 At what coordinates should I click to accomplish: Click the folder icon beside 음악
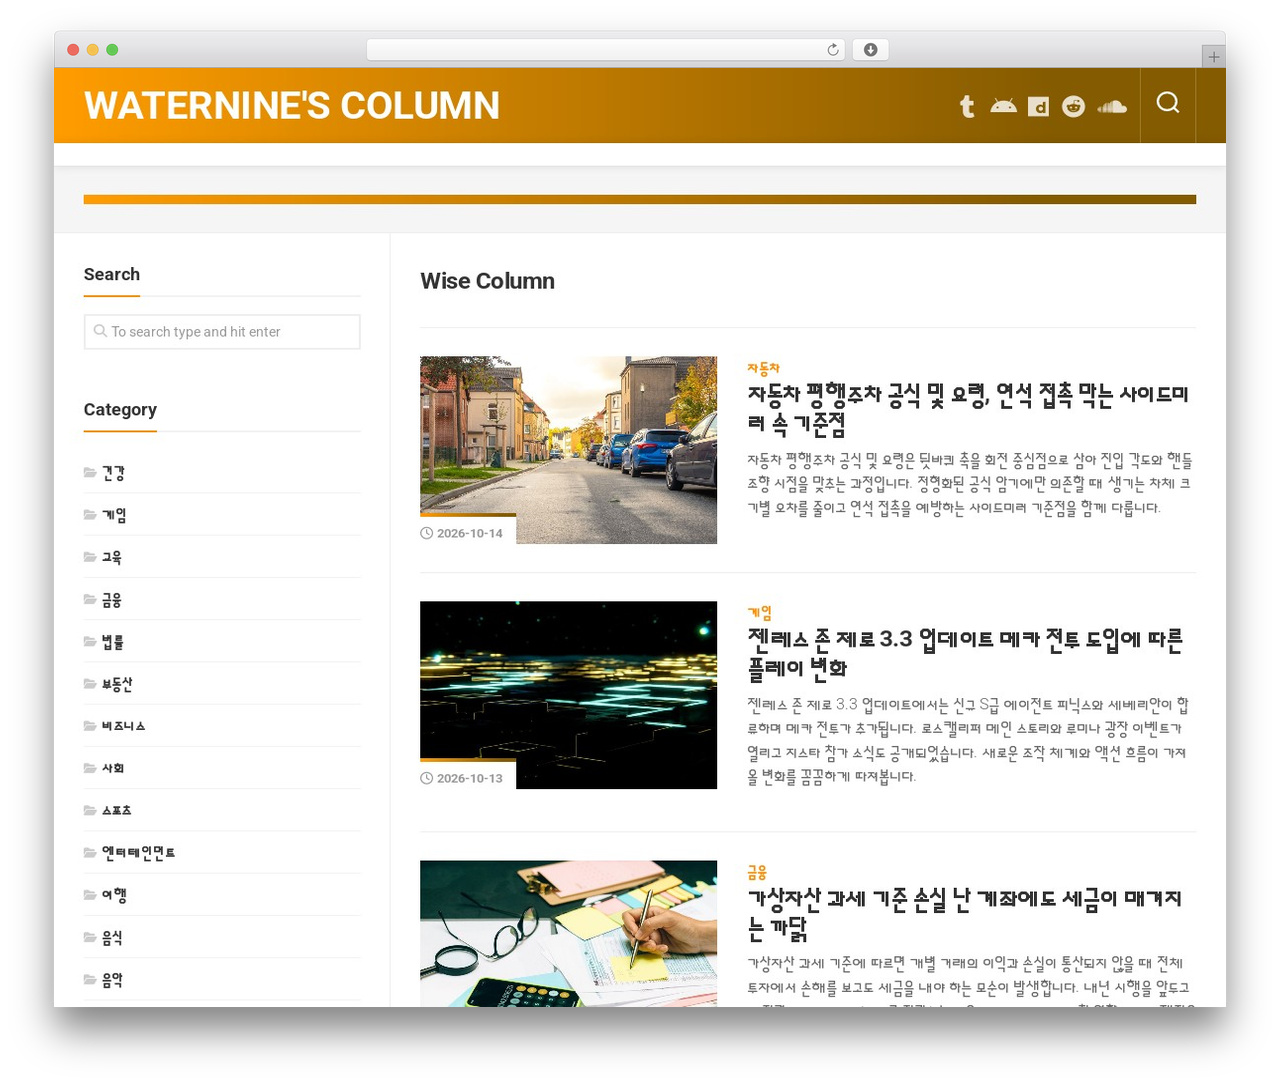pos(90,980)
